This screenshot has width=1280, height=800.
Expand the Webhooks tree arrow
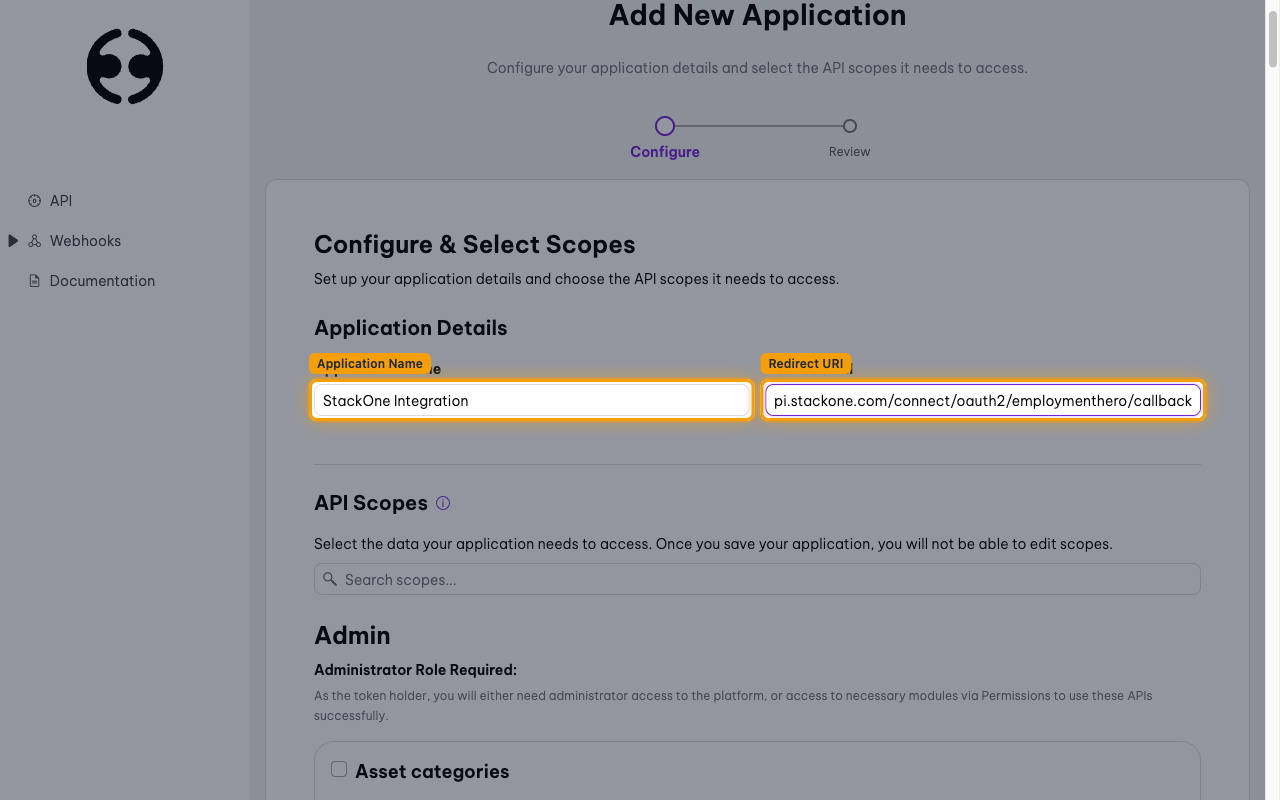tap(13, 241)
